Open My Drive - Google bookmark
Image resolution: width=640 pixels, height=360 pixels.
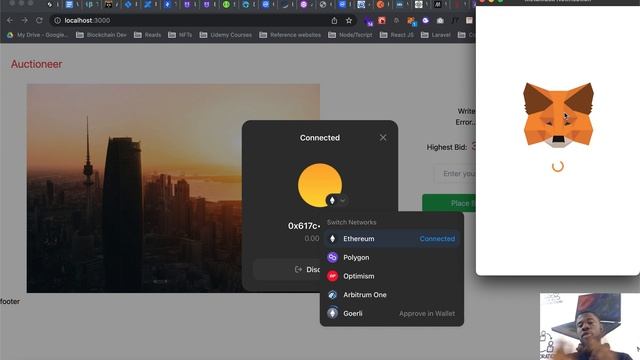click(x=37, y=35)
